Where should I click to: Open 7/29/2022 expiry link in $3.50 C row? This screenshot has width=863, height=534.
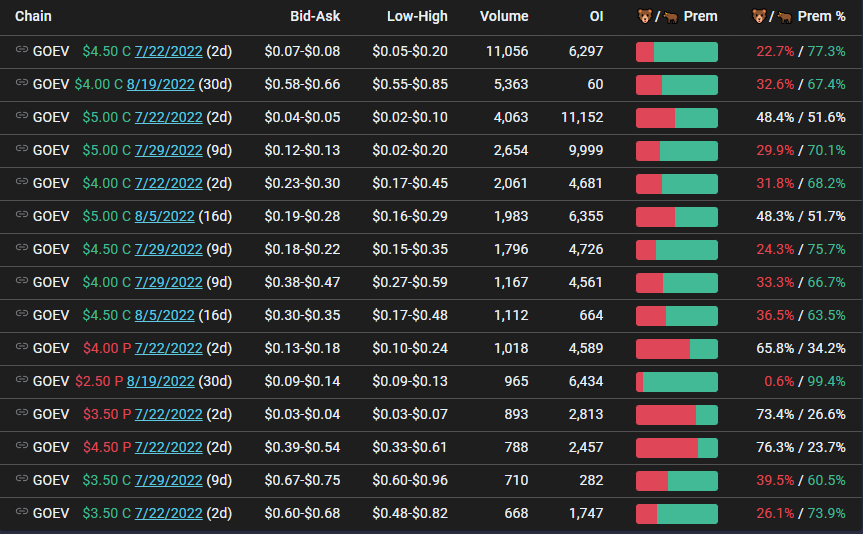(168, 481)
